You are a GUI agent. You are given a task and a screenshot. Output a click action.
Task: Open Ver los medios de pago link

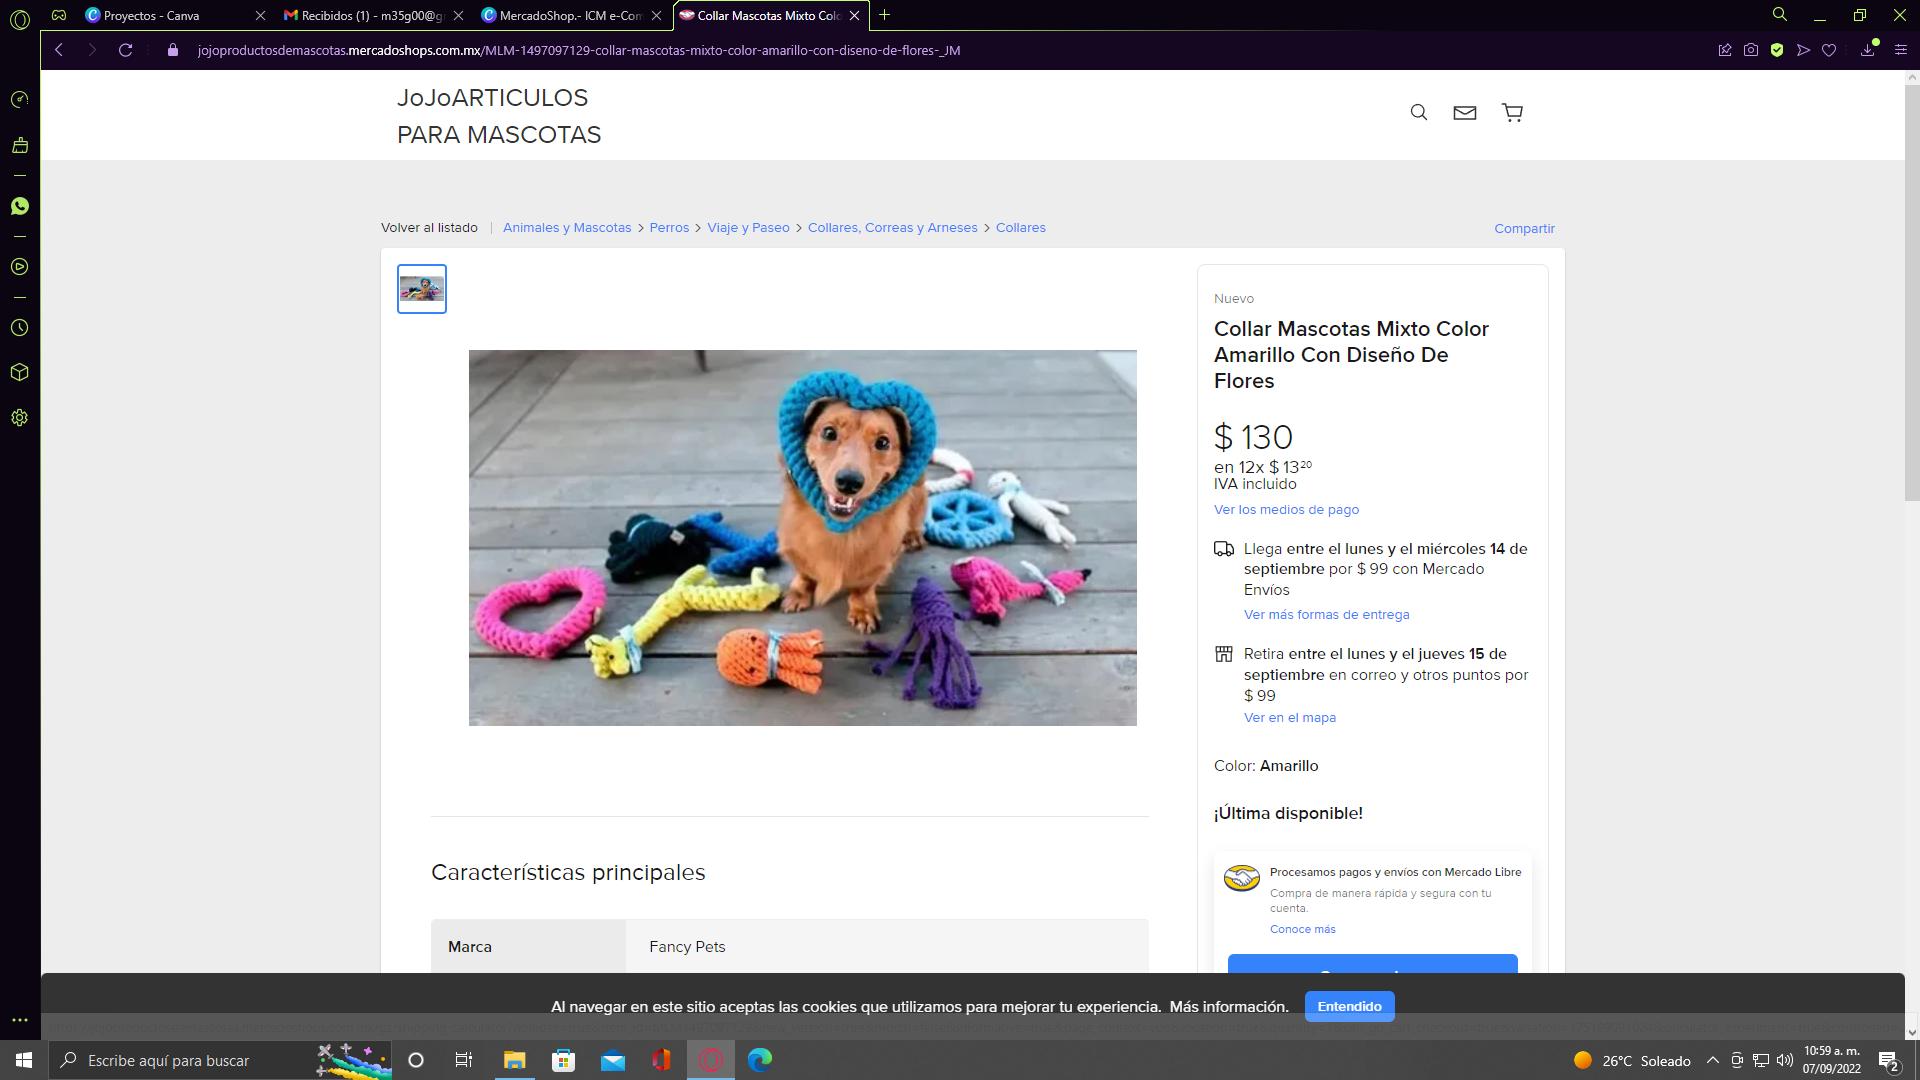coord(1286,509)
